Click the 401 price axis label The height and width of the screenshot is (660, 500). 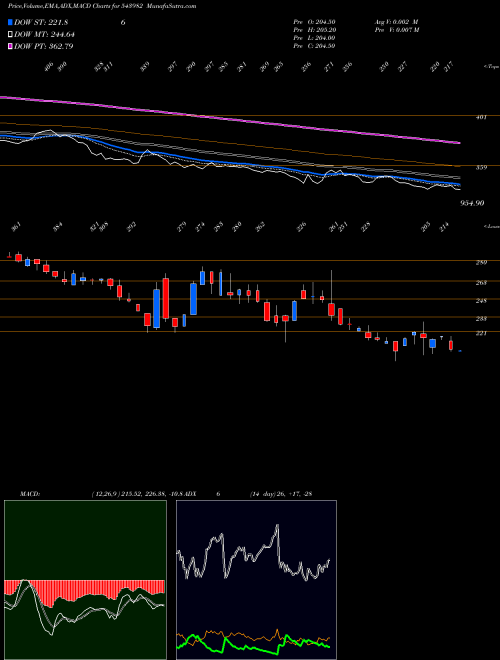481,117
